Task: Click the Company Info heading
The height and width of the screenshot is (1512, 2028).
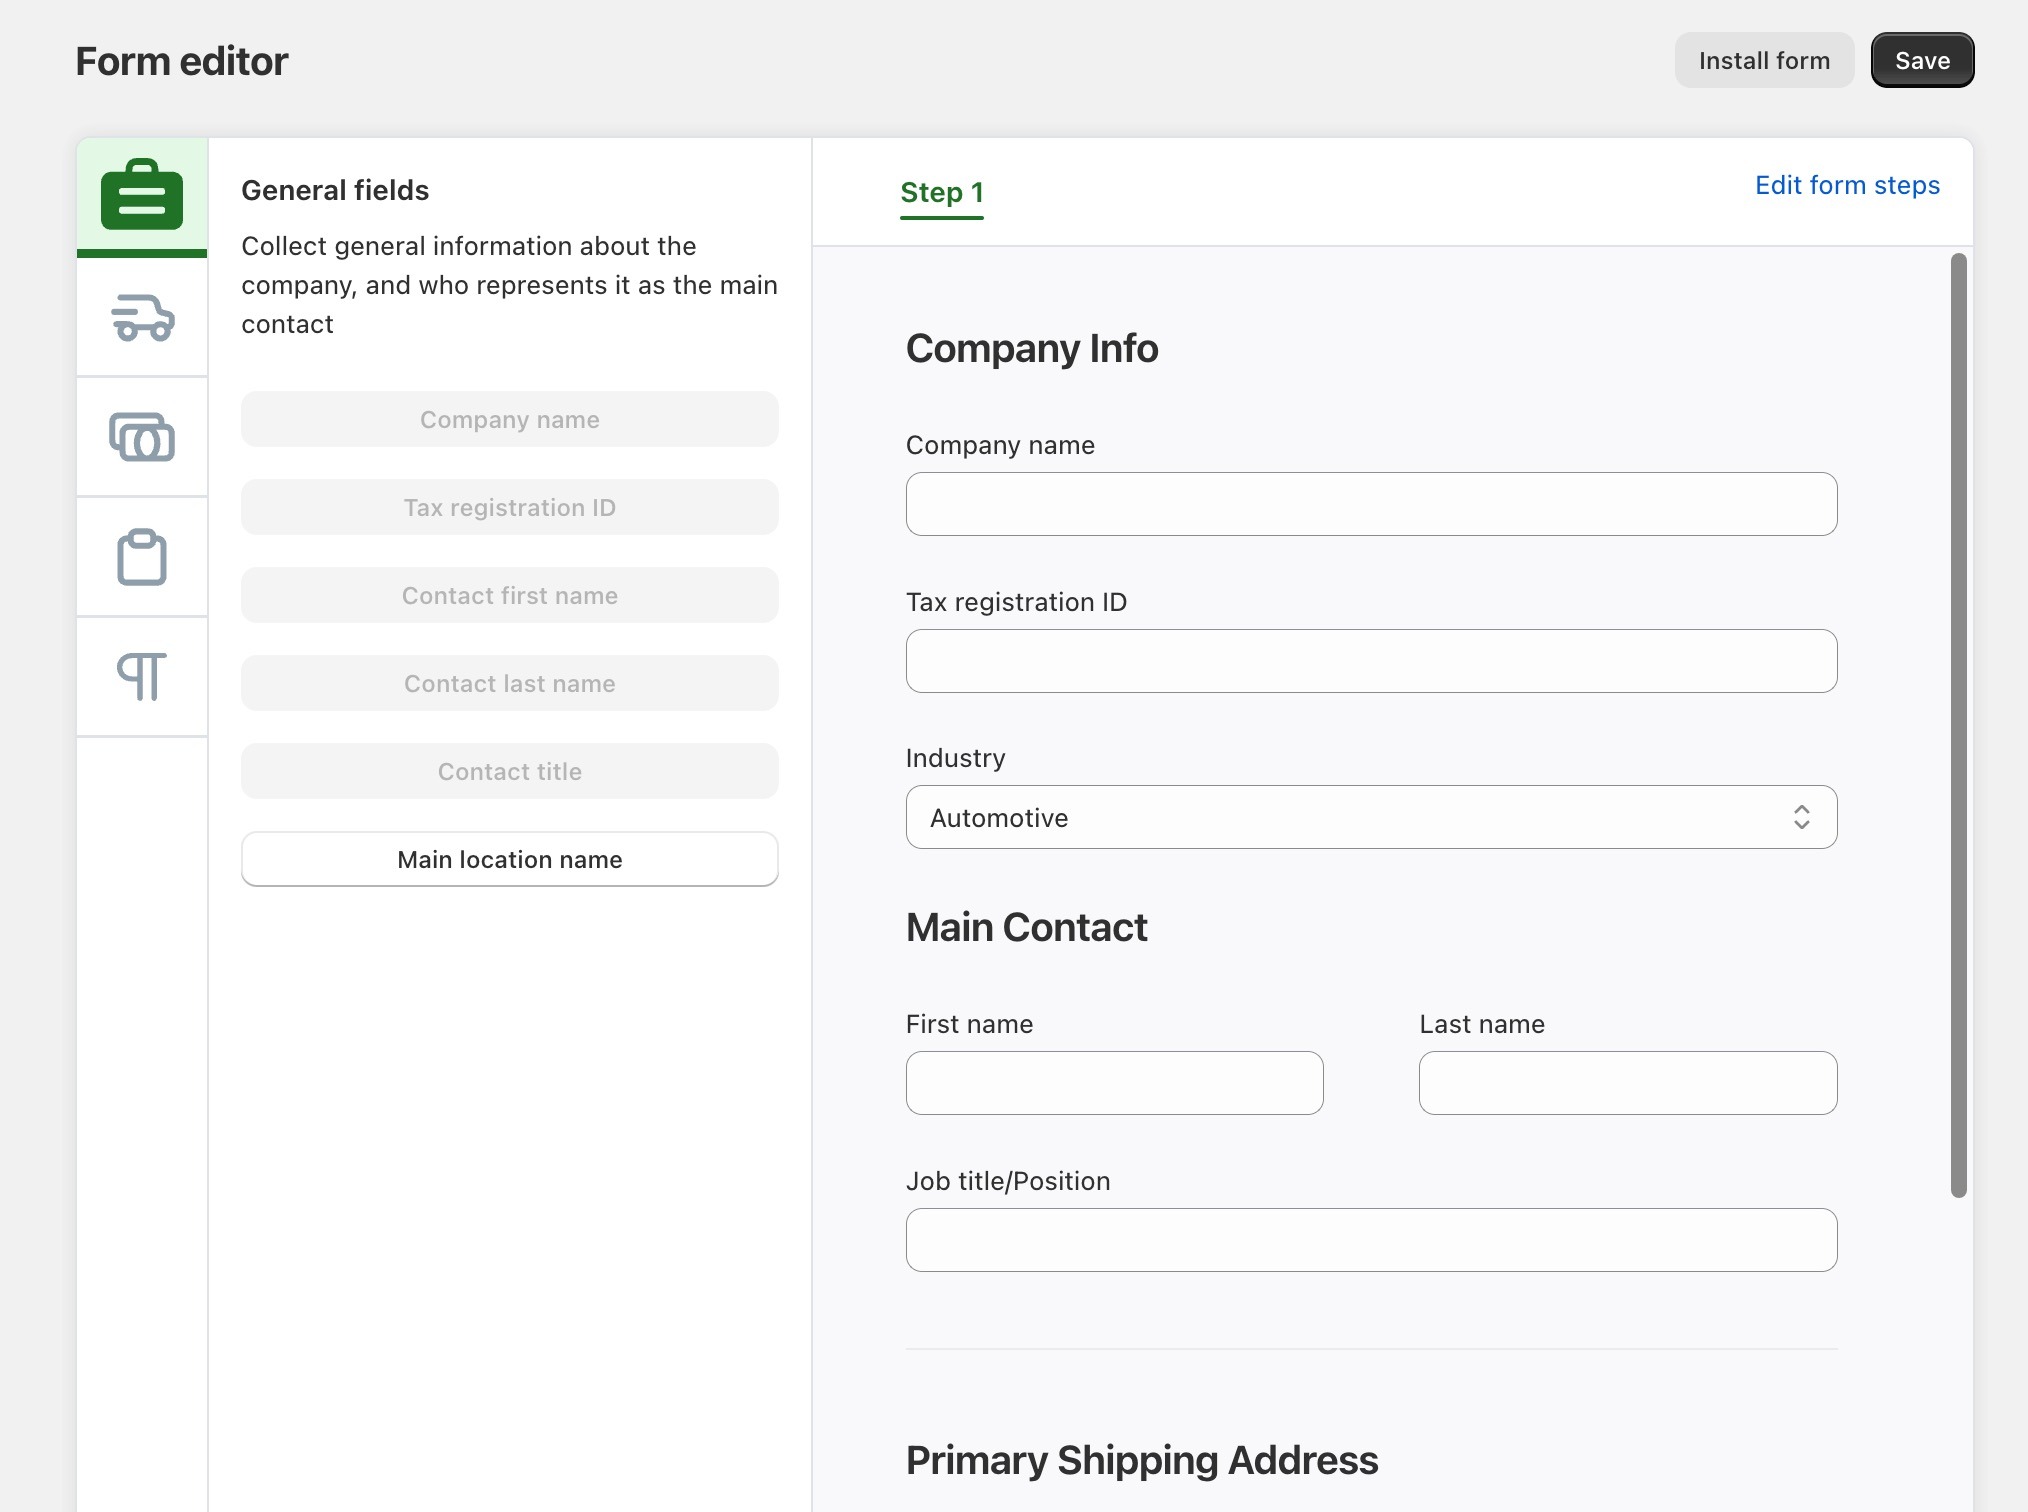Action: [x=1032, y=348]
